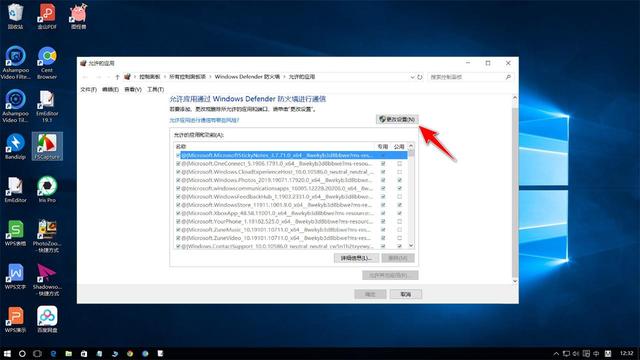Go to 控制面板 breadcrumb
The height and width of the screenshot is (360, 640).
click(150, 77)
